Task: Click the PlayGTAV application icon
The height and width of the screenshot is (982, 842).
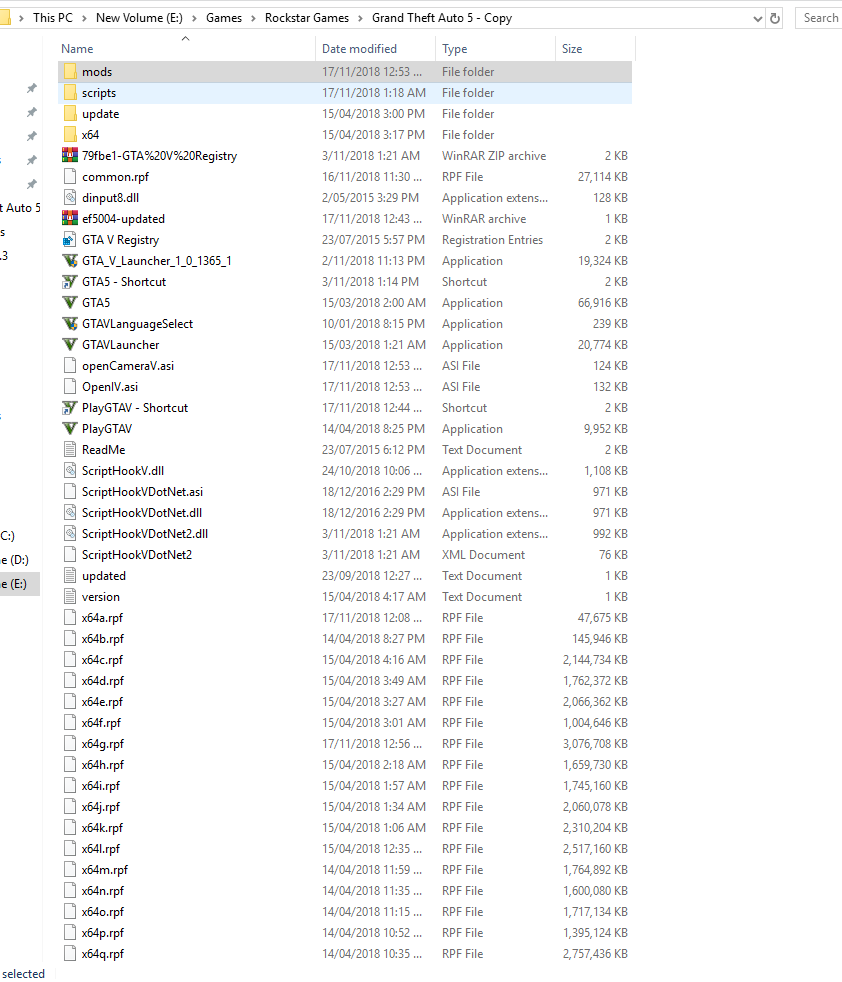Action: 70,429
